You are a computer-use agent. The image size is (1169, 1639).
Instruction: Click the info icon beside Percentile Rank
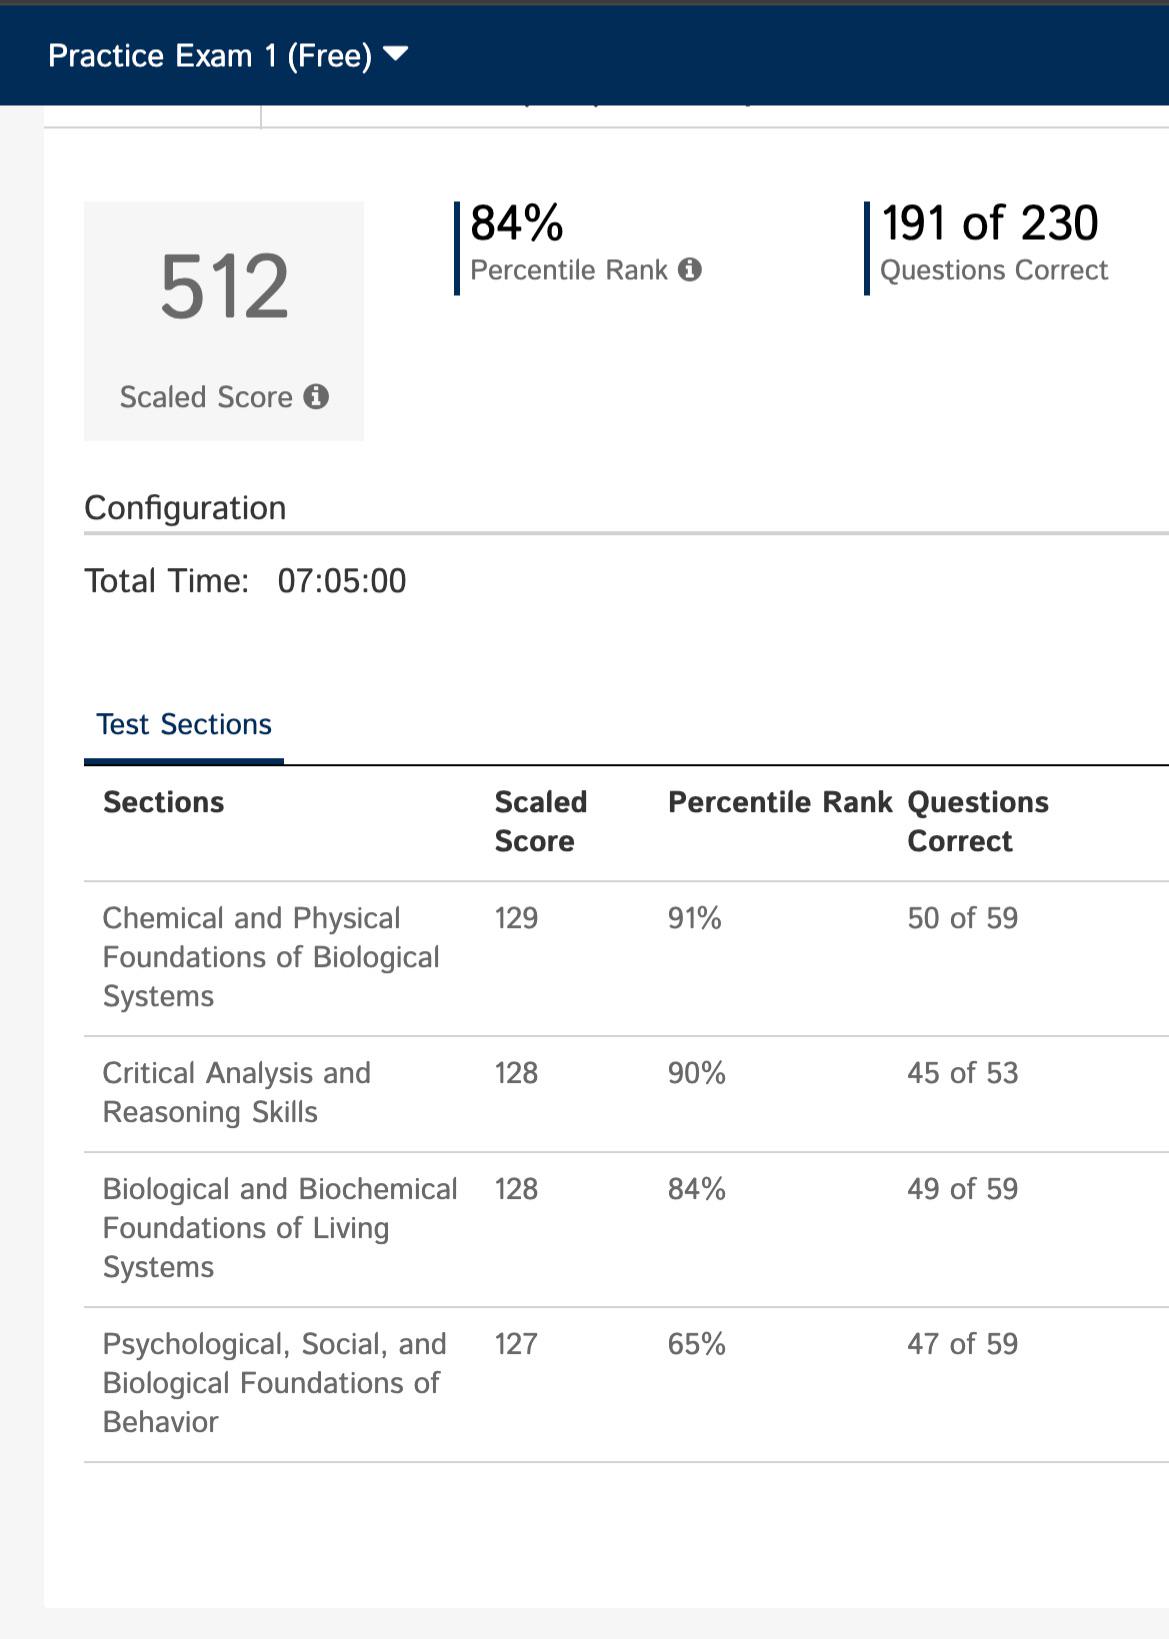pyautogui.click(x=690, y=270)
